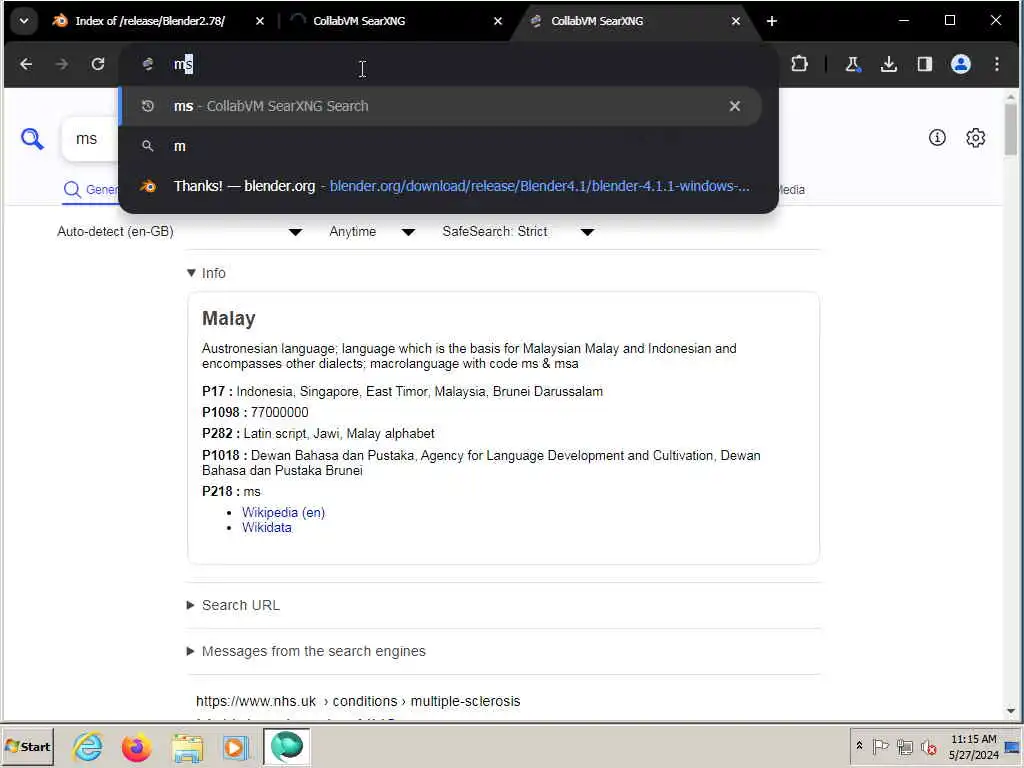Open the user profile avatar

pos(961,64)
